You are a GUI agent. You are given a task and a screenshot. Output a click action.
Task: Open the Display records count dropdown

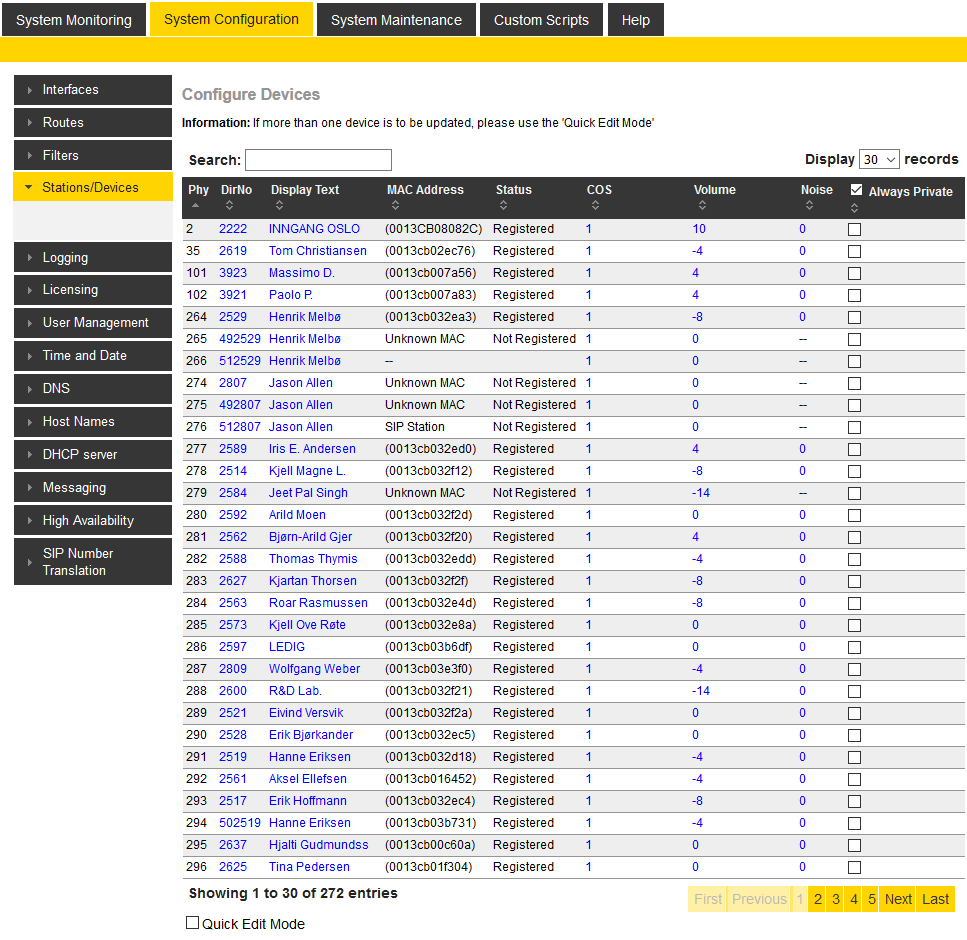tap(879, 160)
